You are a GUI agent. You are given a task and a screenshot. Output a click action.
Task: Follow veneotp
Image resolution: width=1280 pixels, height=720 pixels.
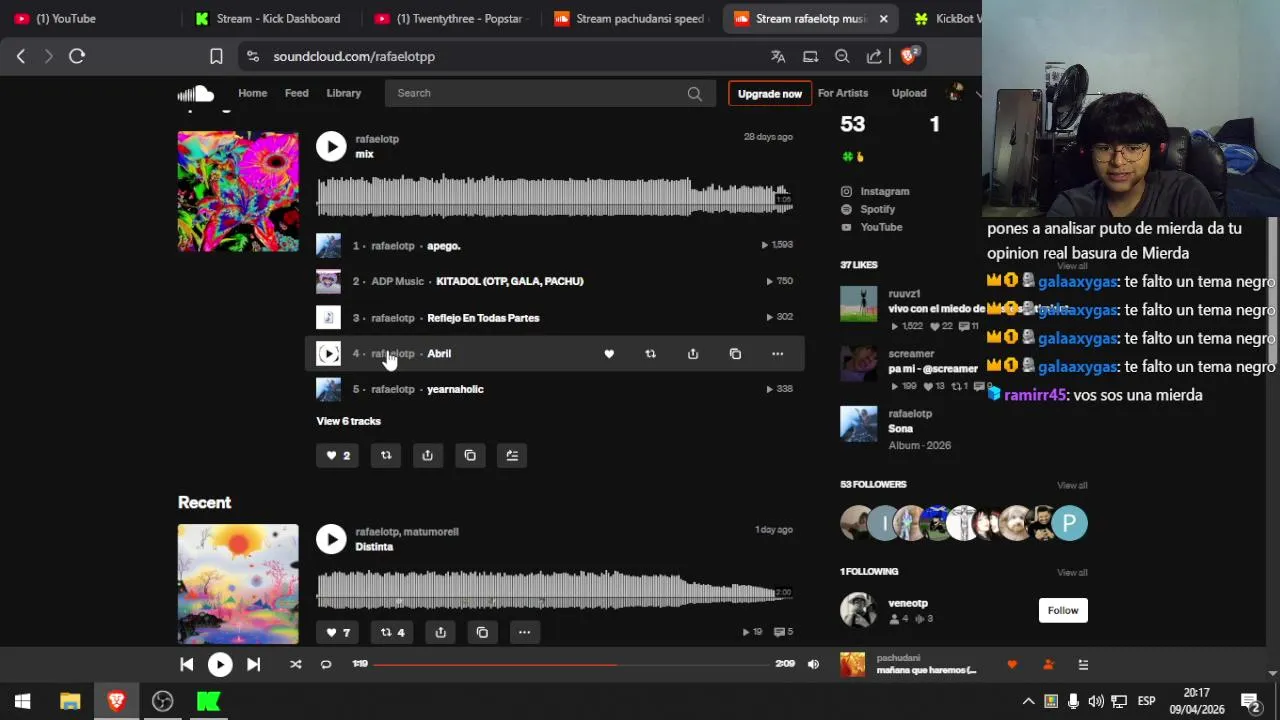click(1063, 610)
